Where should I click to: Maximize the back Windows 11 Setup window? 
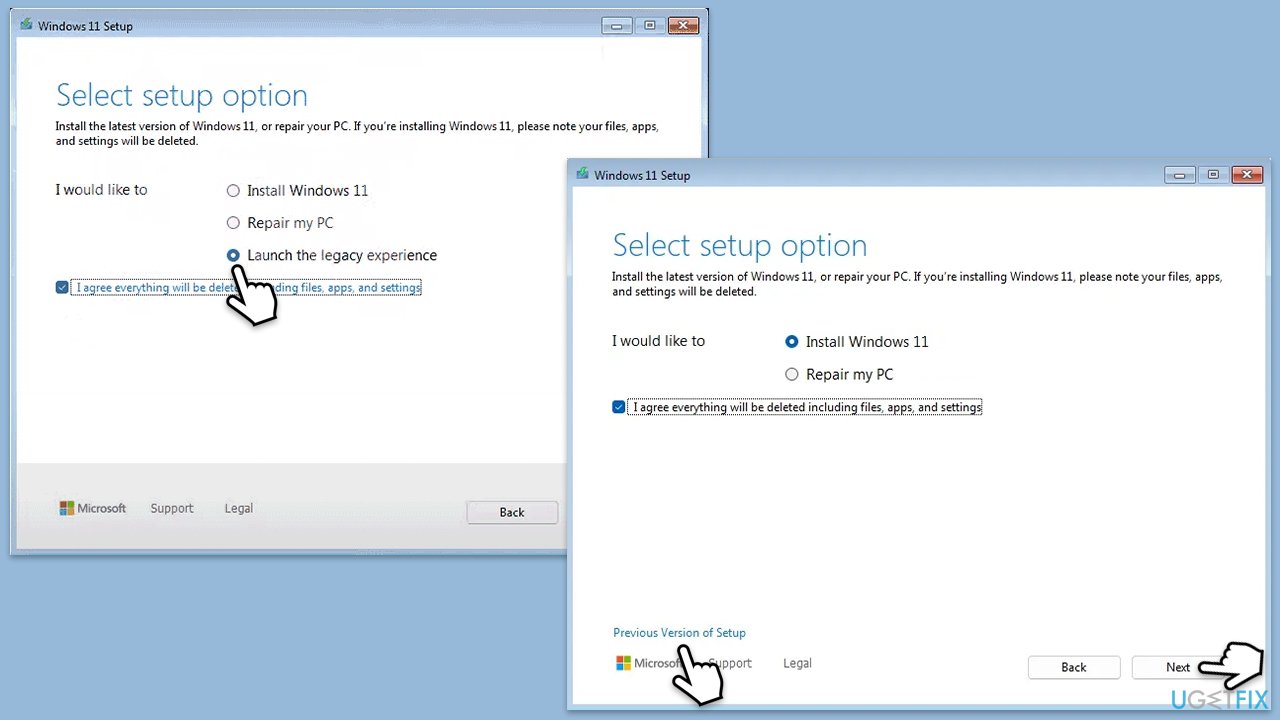click(650, 25)
